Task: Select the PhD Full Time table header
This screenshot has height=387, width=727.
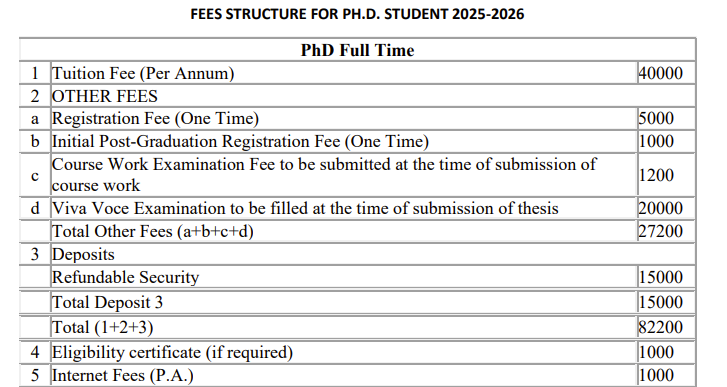Action: pyautogui.click(x=357, y=50)
